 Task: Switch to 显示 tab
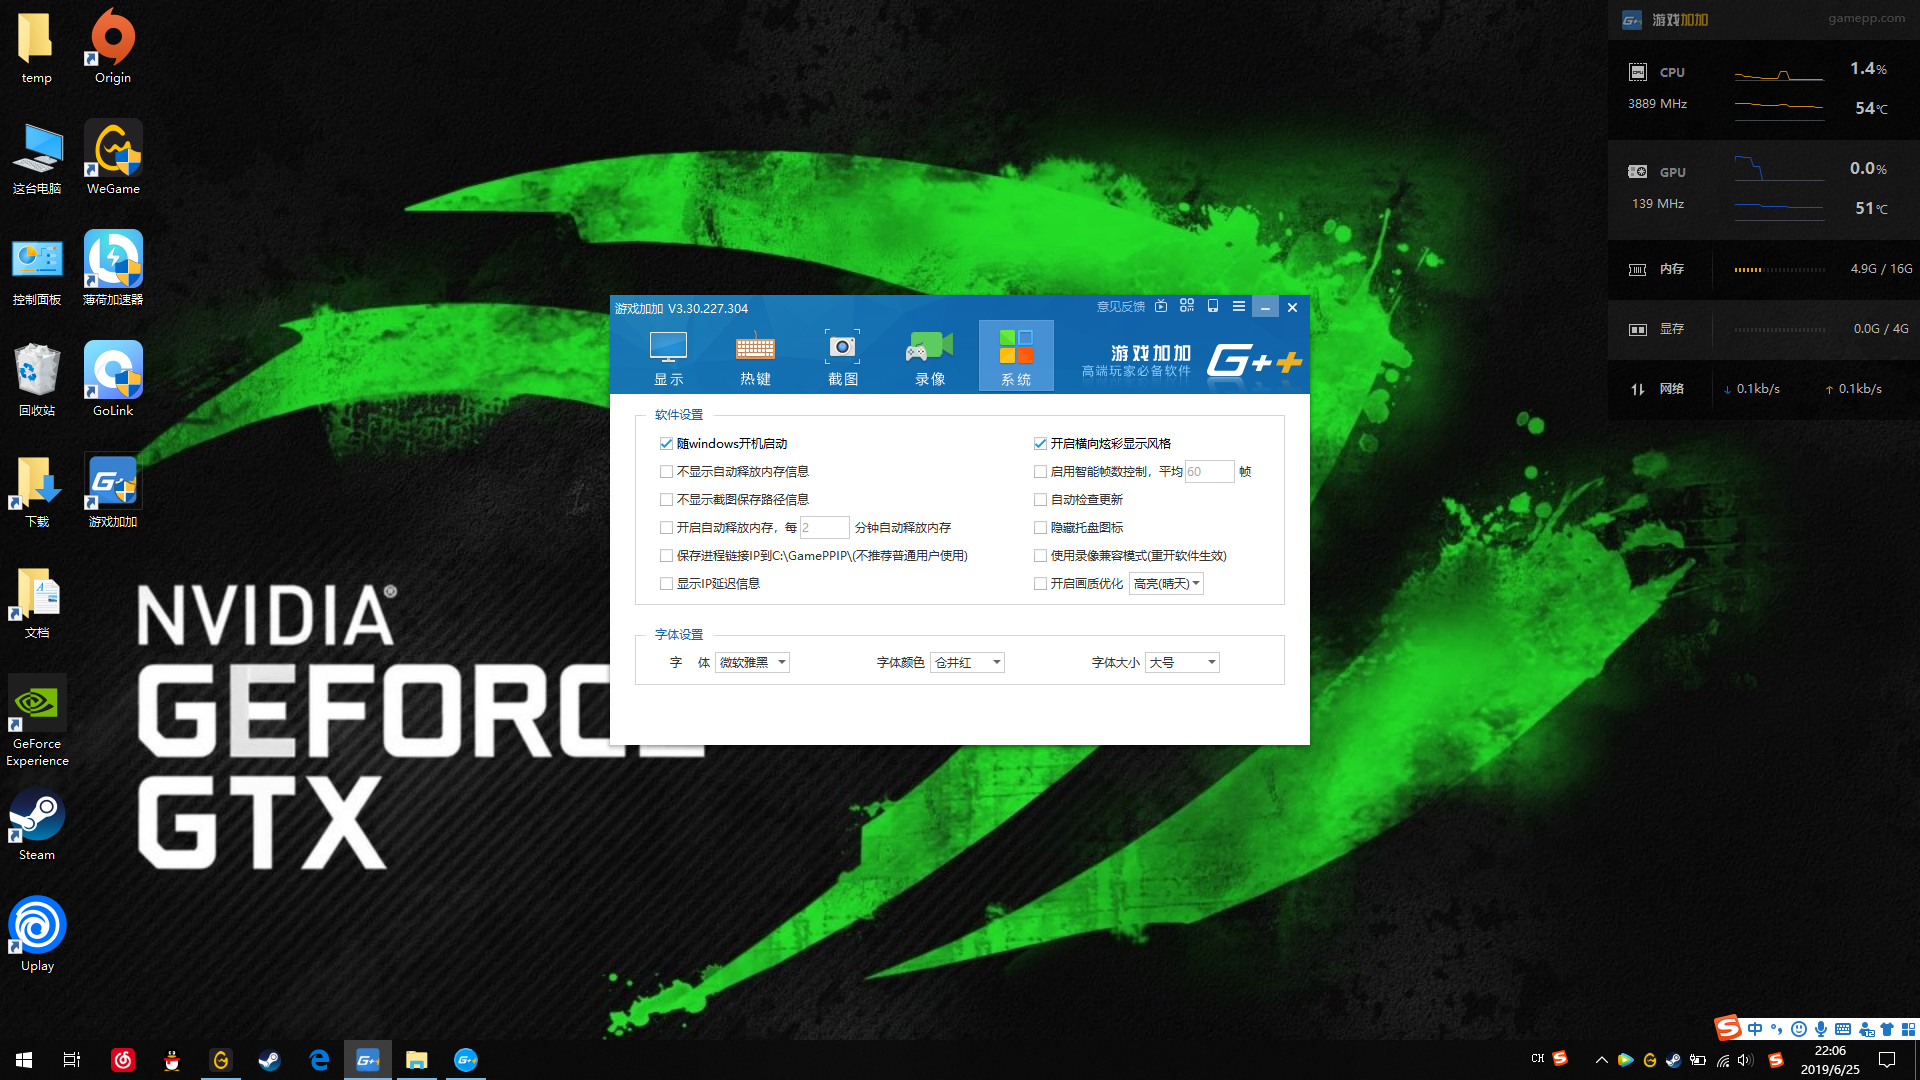coord(669,357)
